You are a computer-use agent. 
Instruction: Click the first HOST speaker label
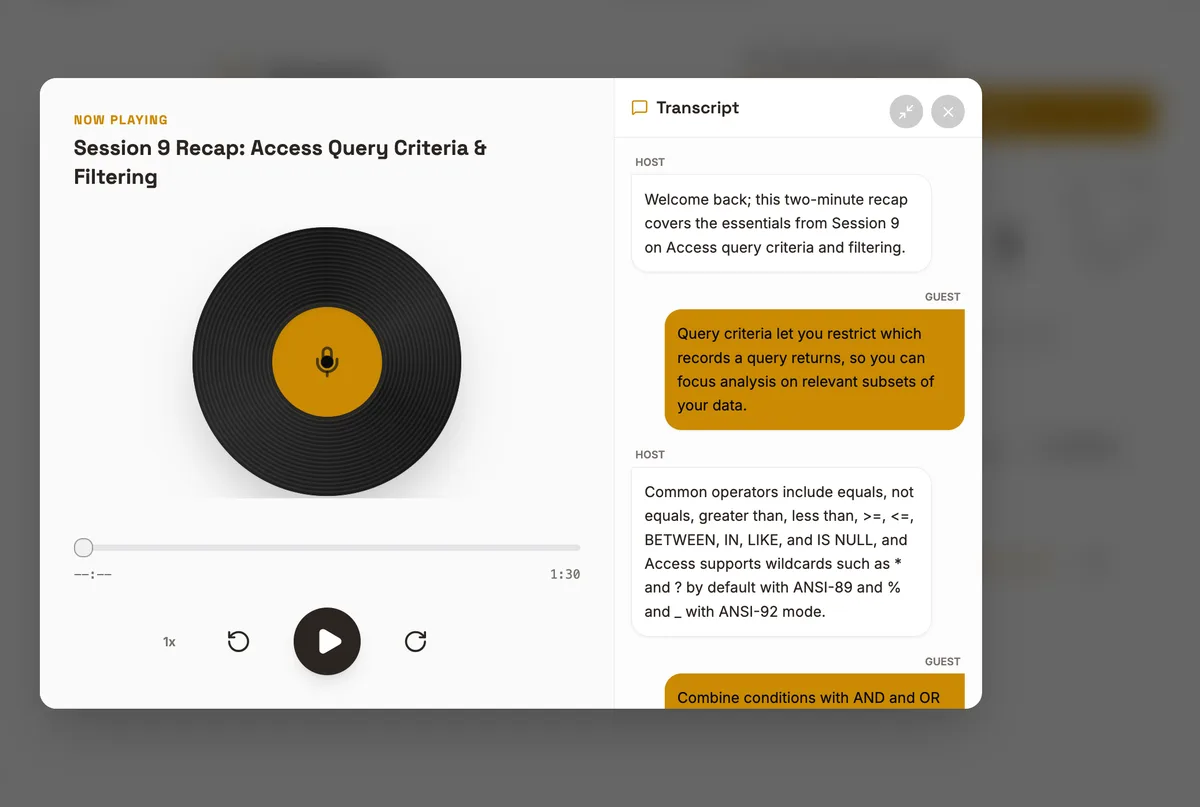pyautogui.click(x=650, y=162)
